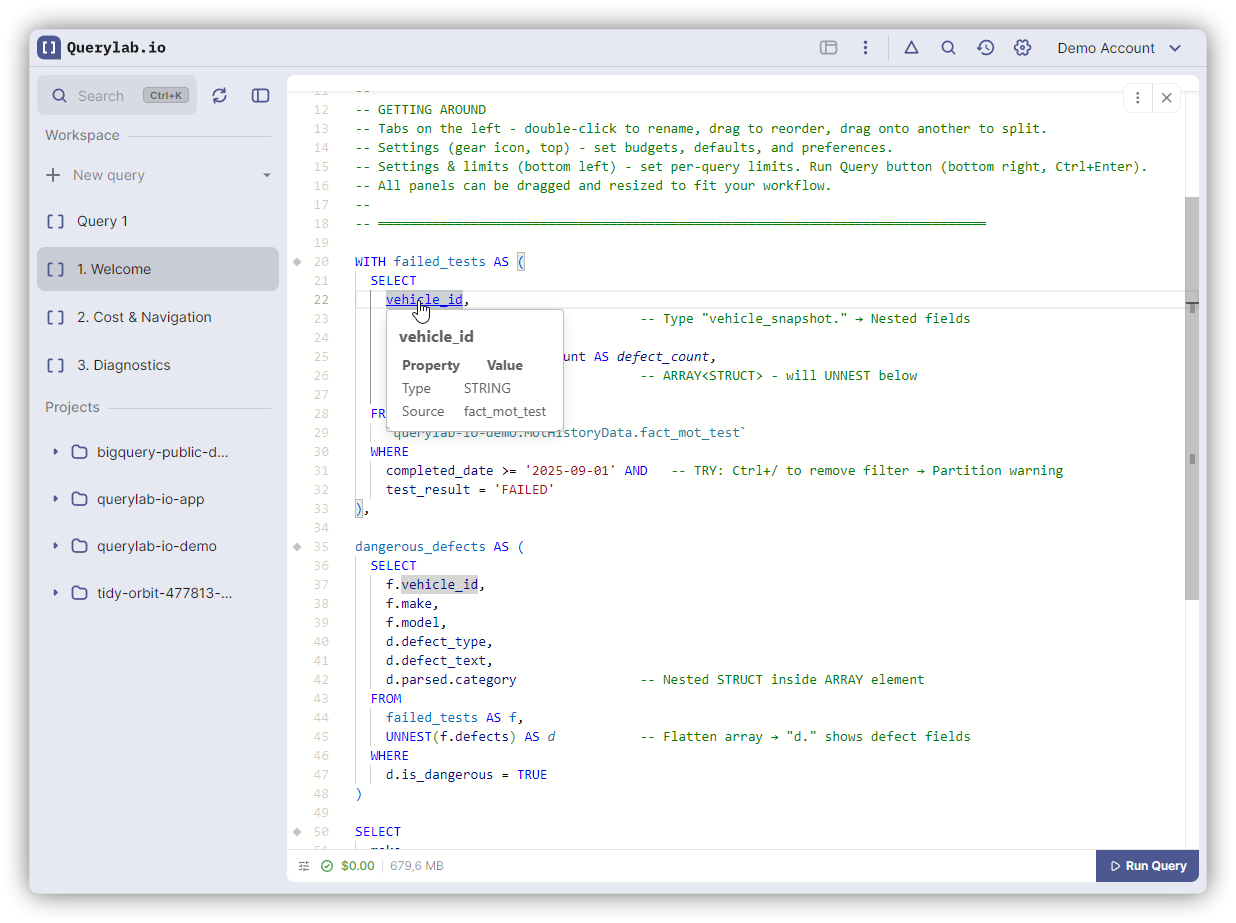1236x923 pixels.
Task: Click the editor vertical scrollbar thumb
Action: coord(1191,398)
